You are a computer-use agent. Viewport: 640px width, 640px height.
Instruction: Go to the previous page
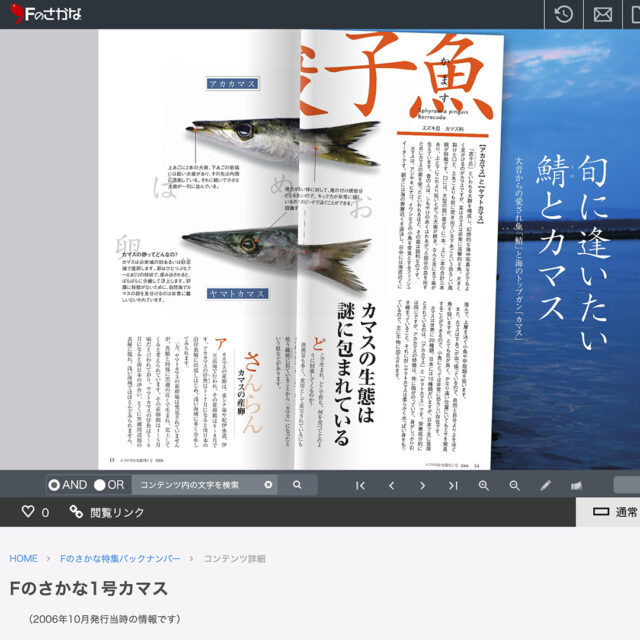pyautogui.click(x=391, y=485)
